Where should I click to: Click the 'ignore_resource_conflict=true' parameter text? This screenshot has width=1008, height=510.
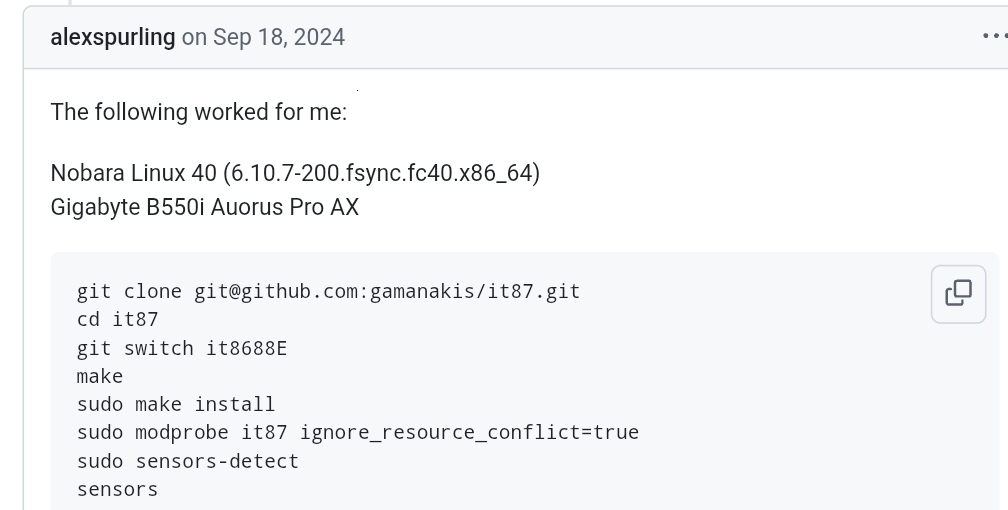coord(470,432)
